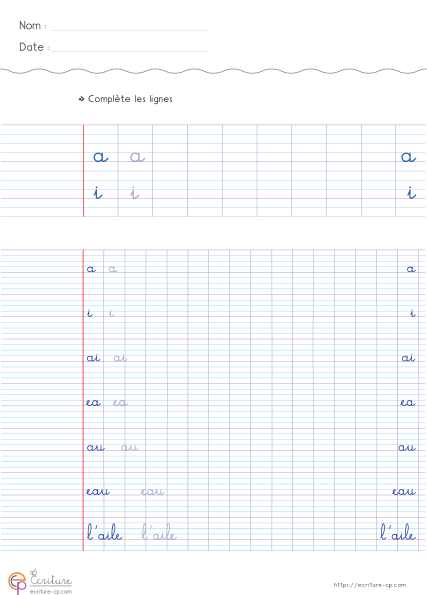
Task: Click the 'eau' at the right end of its line
Action: tap(404, 492)
